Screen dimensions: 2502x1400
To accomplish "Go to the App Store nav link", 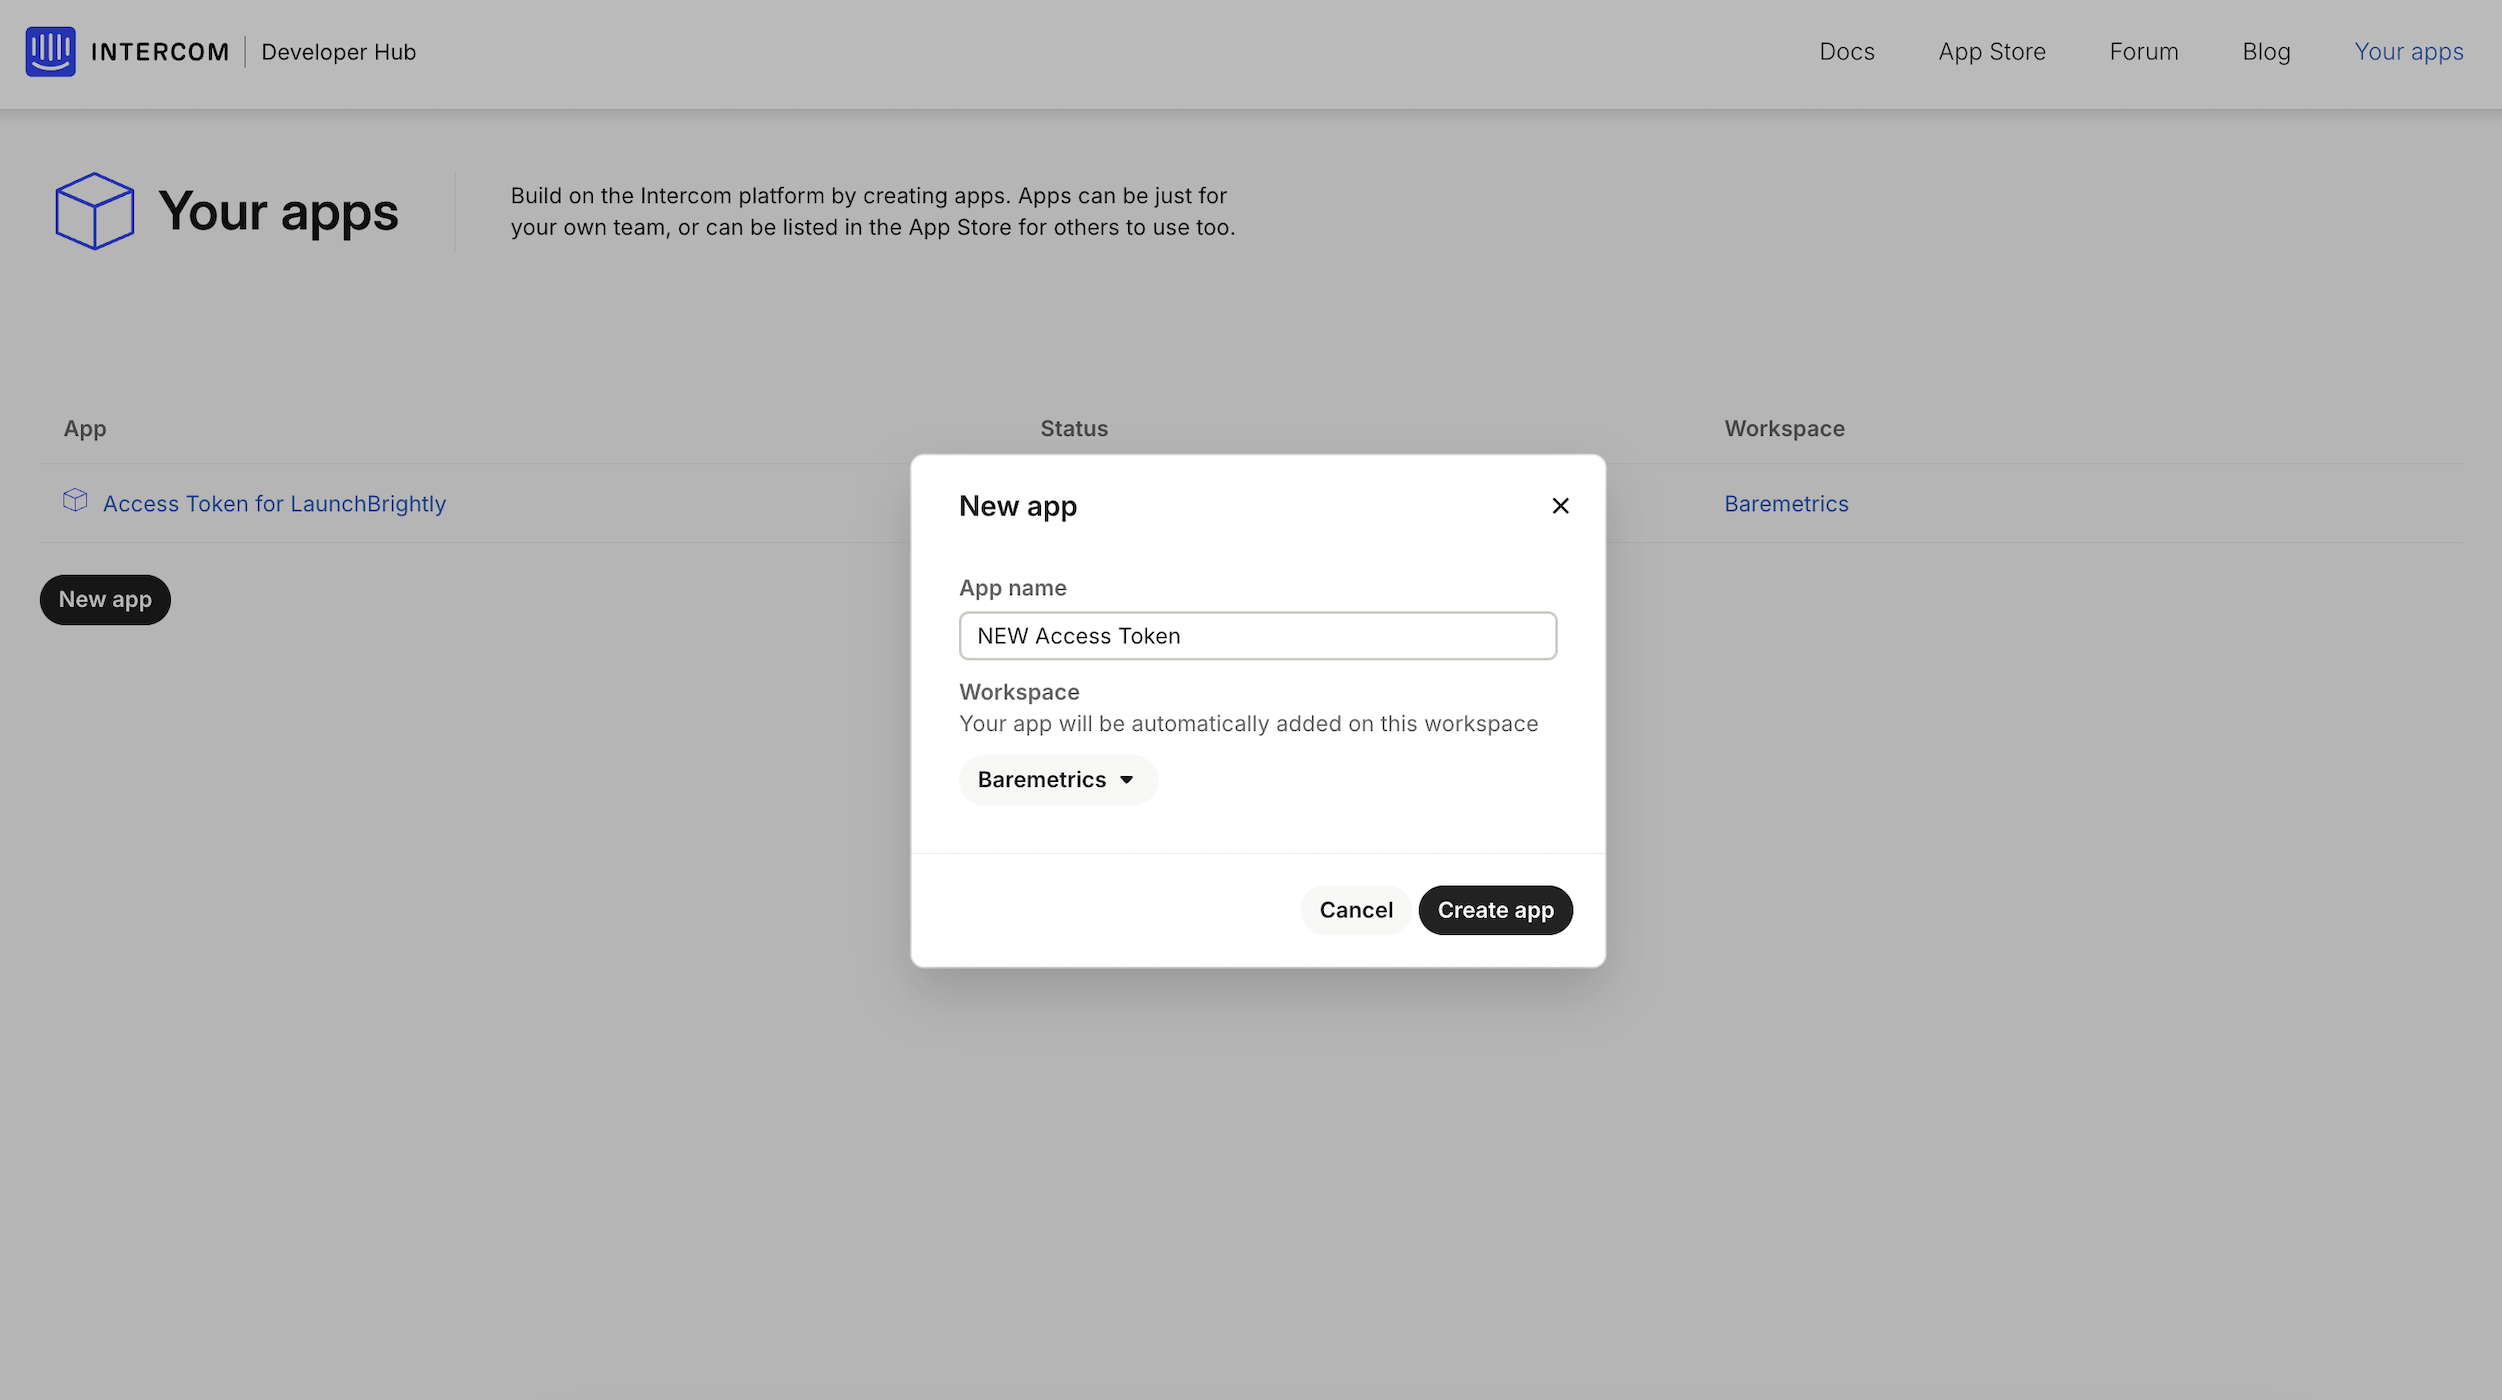I will click(1991, 52).
